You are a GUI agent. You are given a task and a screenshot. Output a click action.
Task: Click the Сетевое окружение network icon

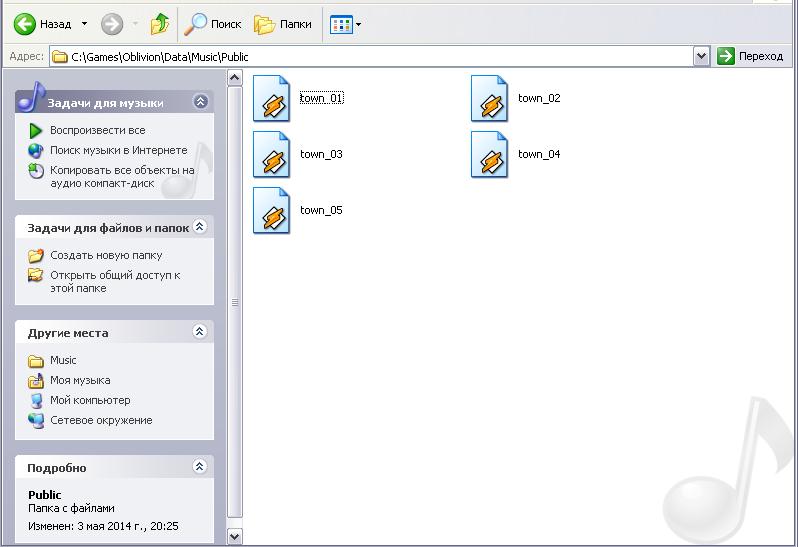point(36,421)
